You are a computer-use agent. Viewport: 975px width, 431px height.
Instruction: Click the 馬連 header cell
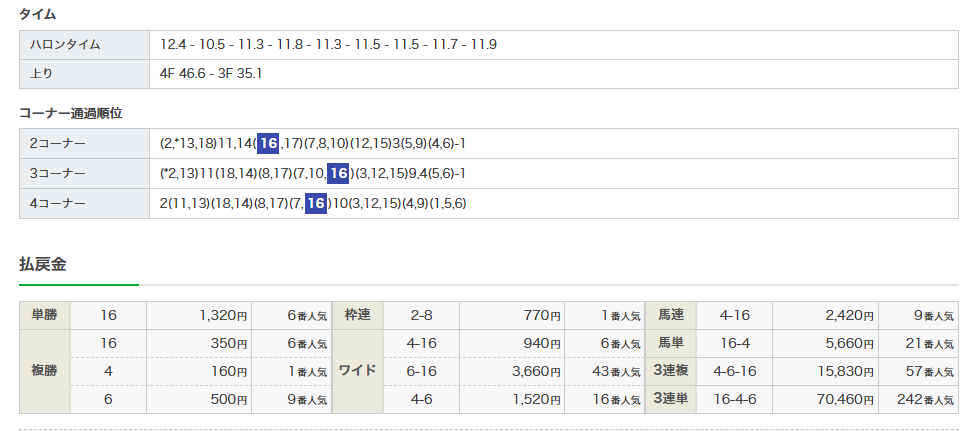[671, 316]
